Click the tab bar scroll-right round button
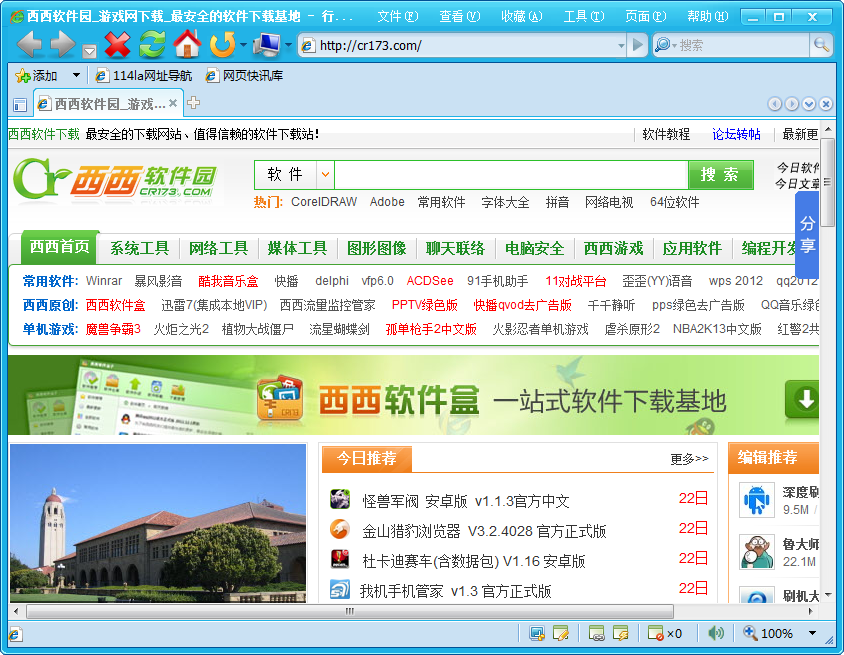The width and height of the screenshot is (844, 655). click(x=792, y=104)
